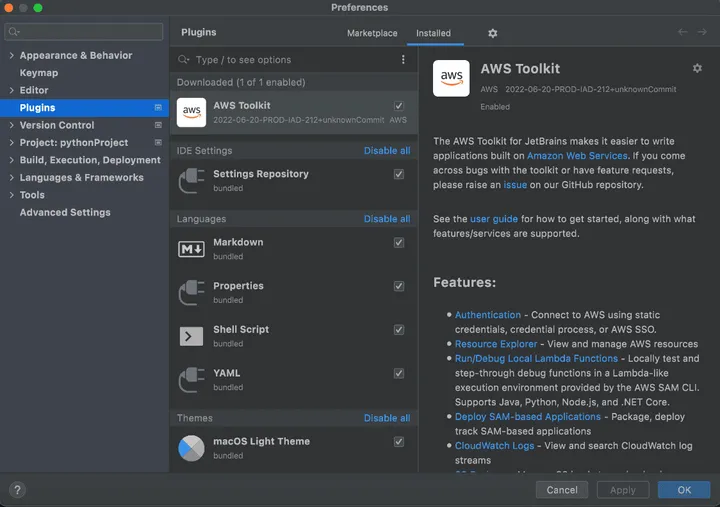The image size is (720, 507).
Task: Expand the Version Control section
Action: click(11, 126)
